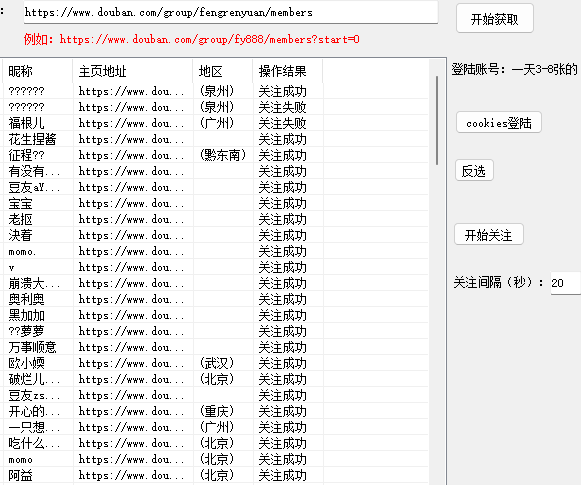The height and width of the screenshot is (485, 581).
Task: Click the member list vertical scrollbar
Action: 437,120
